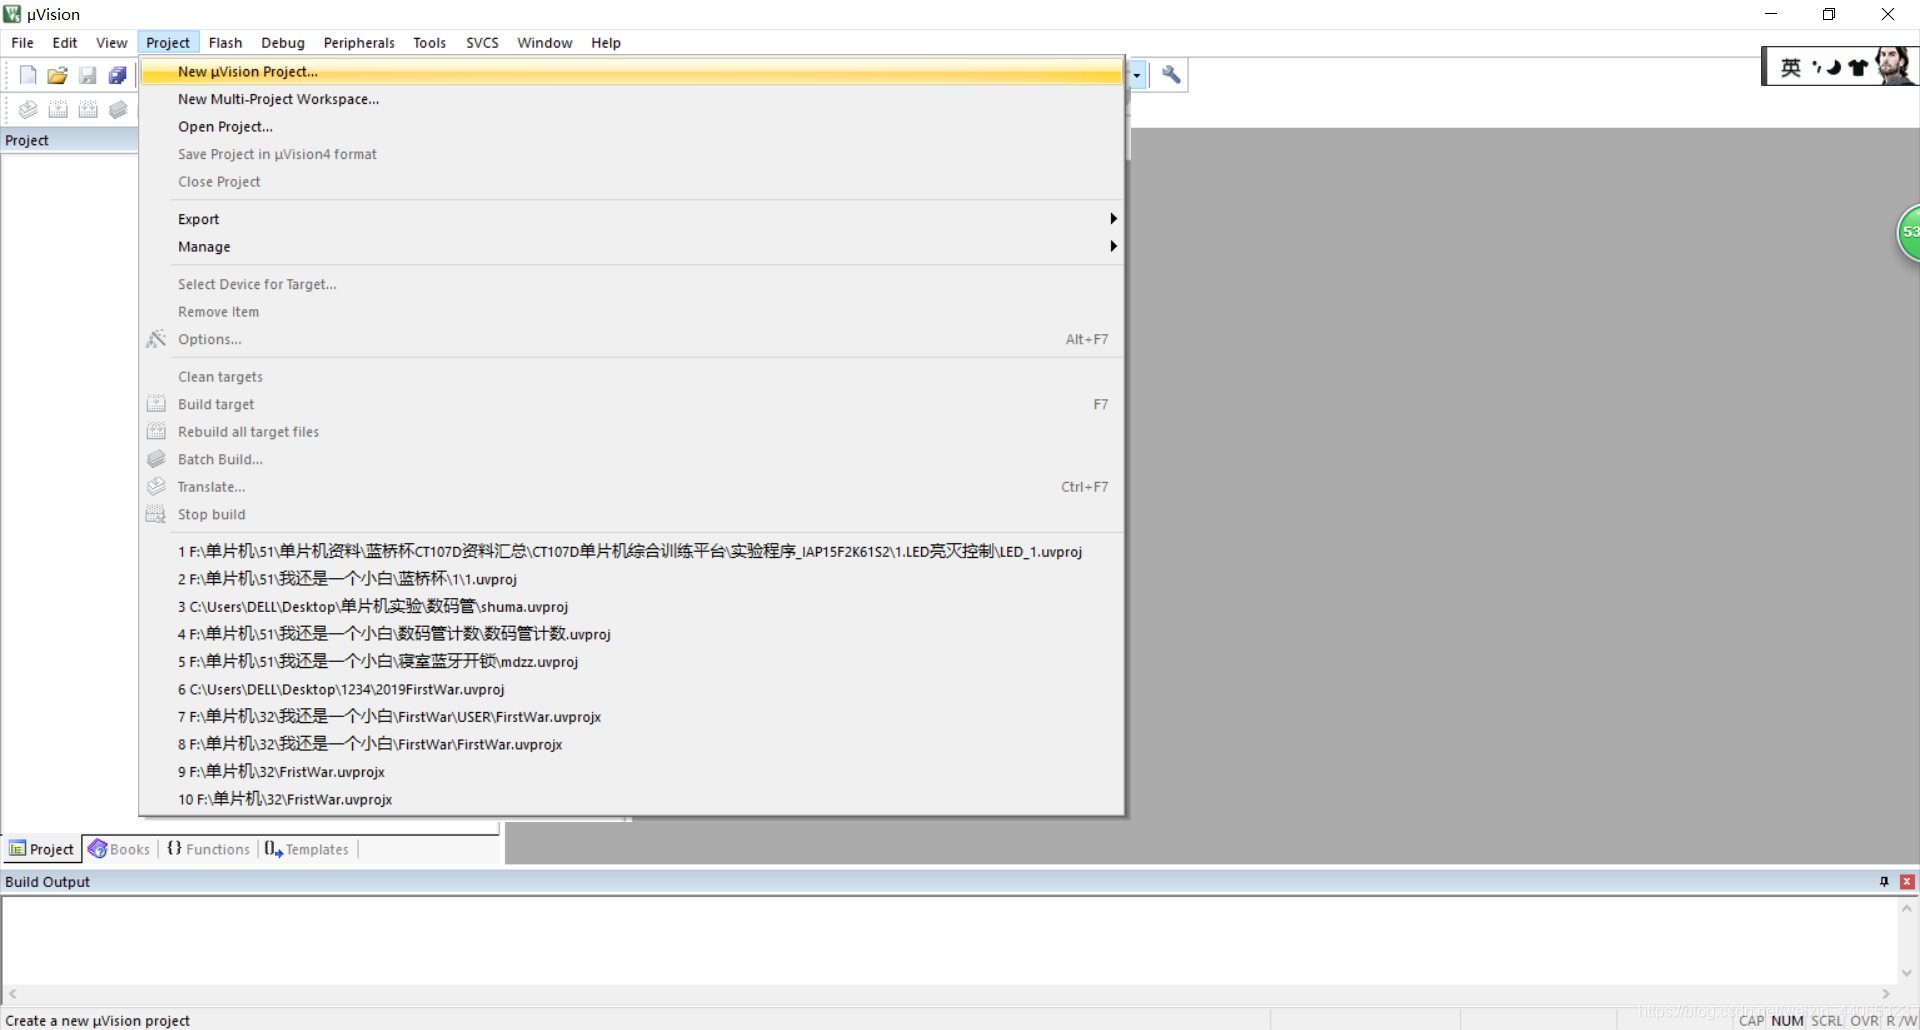Click the CAP status bar indicator
Viewport: 1920px width, 1030px height.
(1751, 1020)
